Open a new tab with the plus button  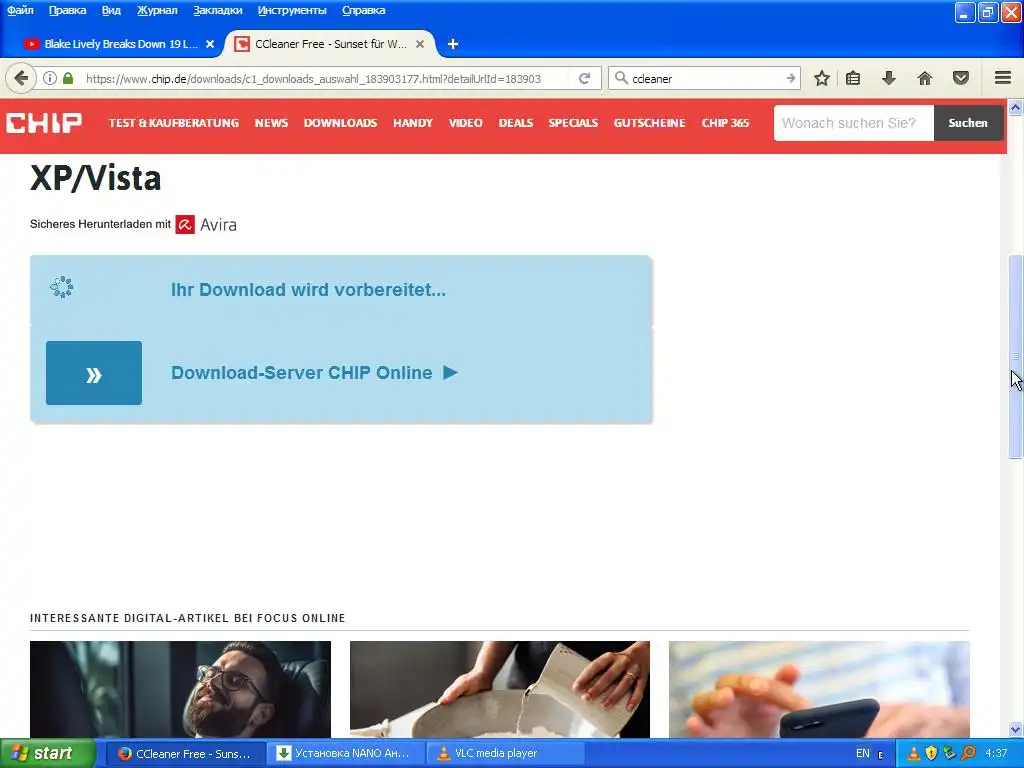[x=453, y=44]
